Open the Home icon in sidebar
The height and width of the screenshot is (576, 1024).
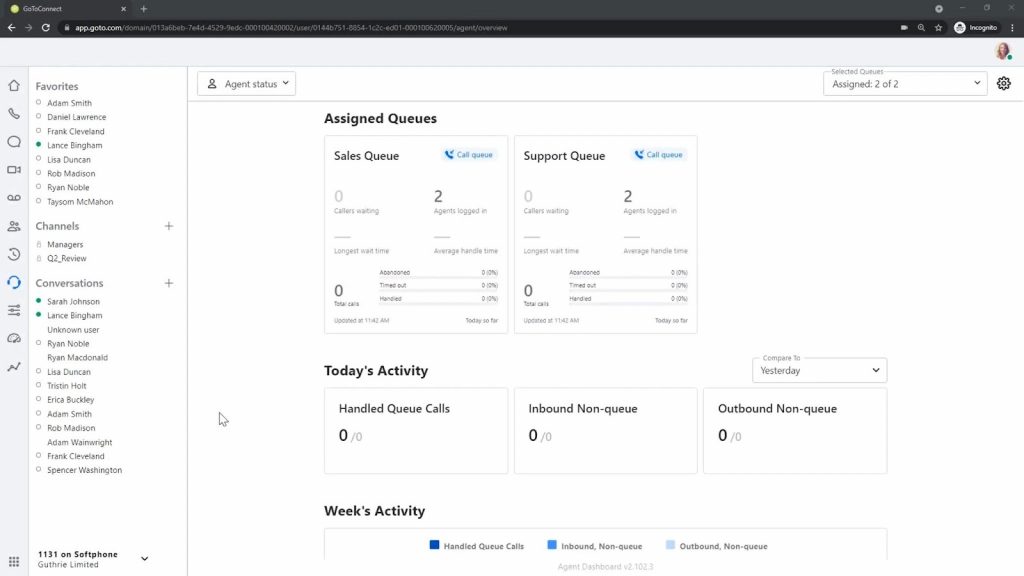point(14,86)
